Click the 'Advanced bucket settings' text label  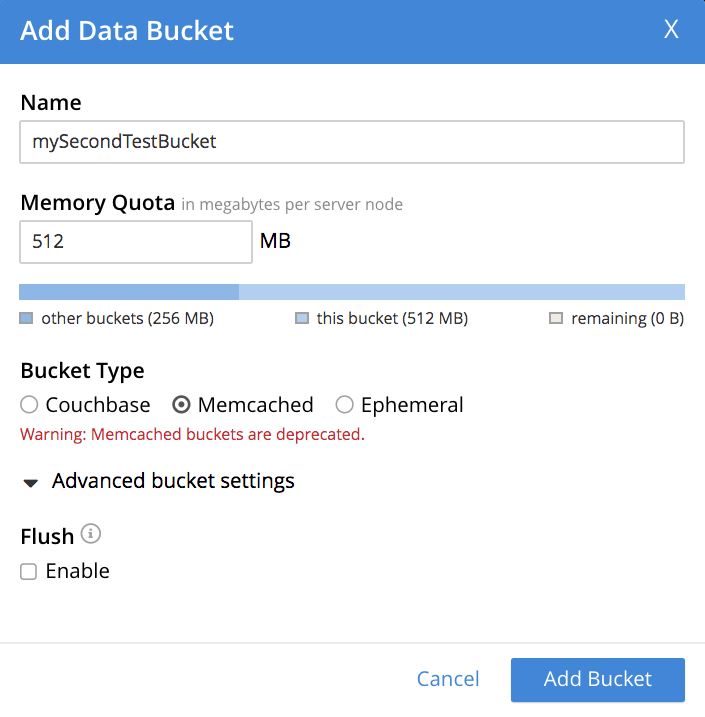point(173,481)
